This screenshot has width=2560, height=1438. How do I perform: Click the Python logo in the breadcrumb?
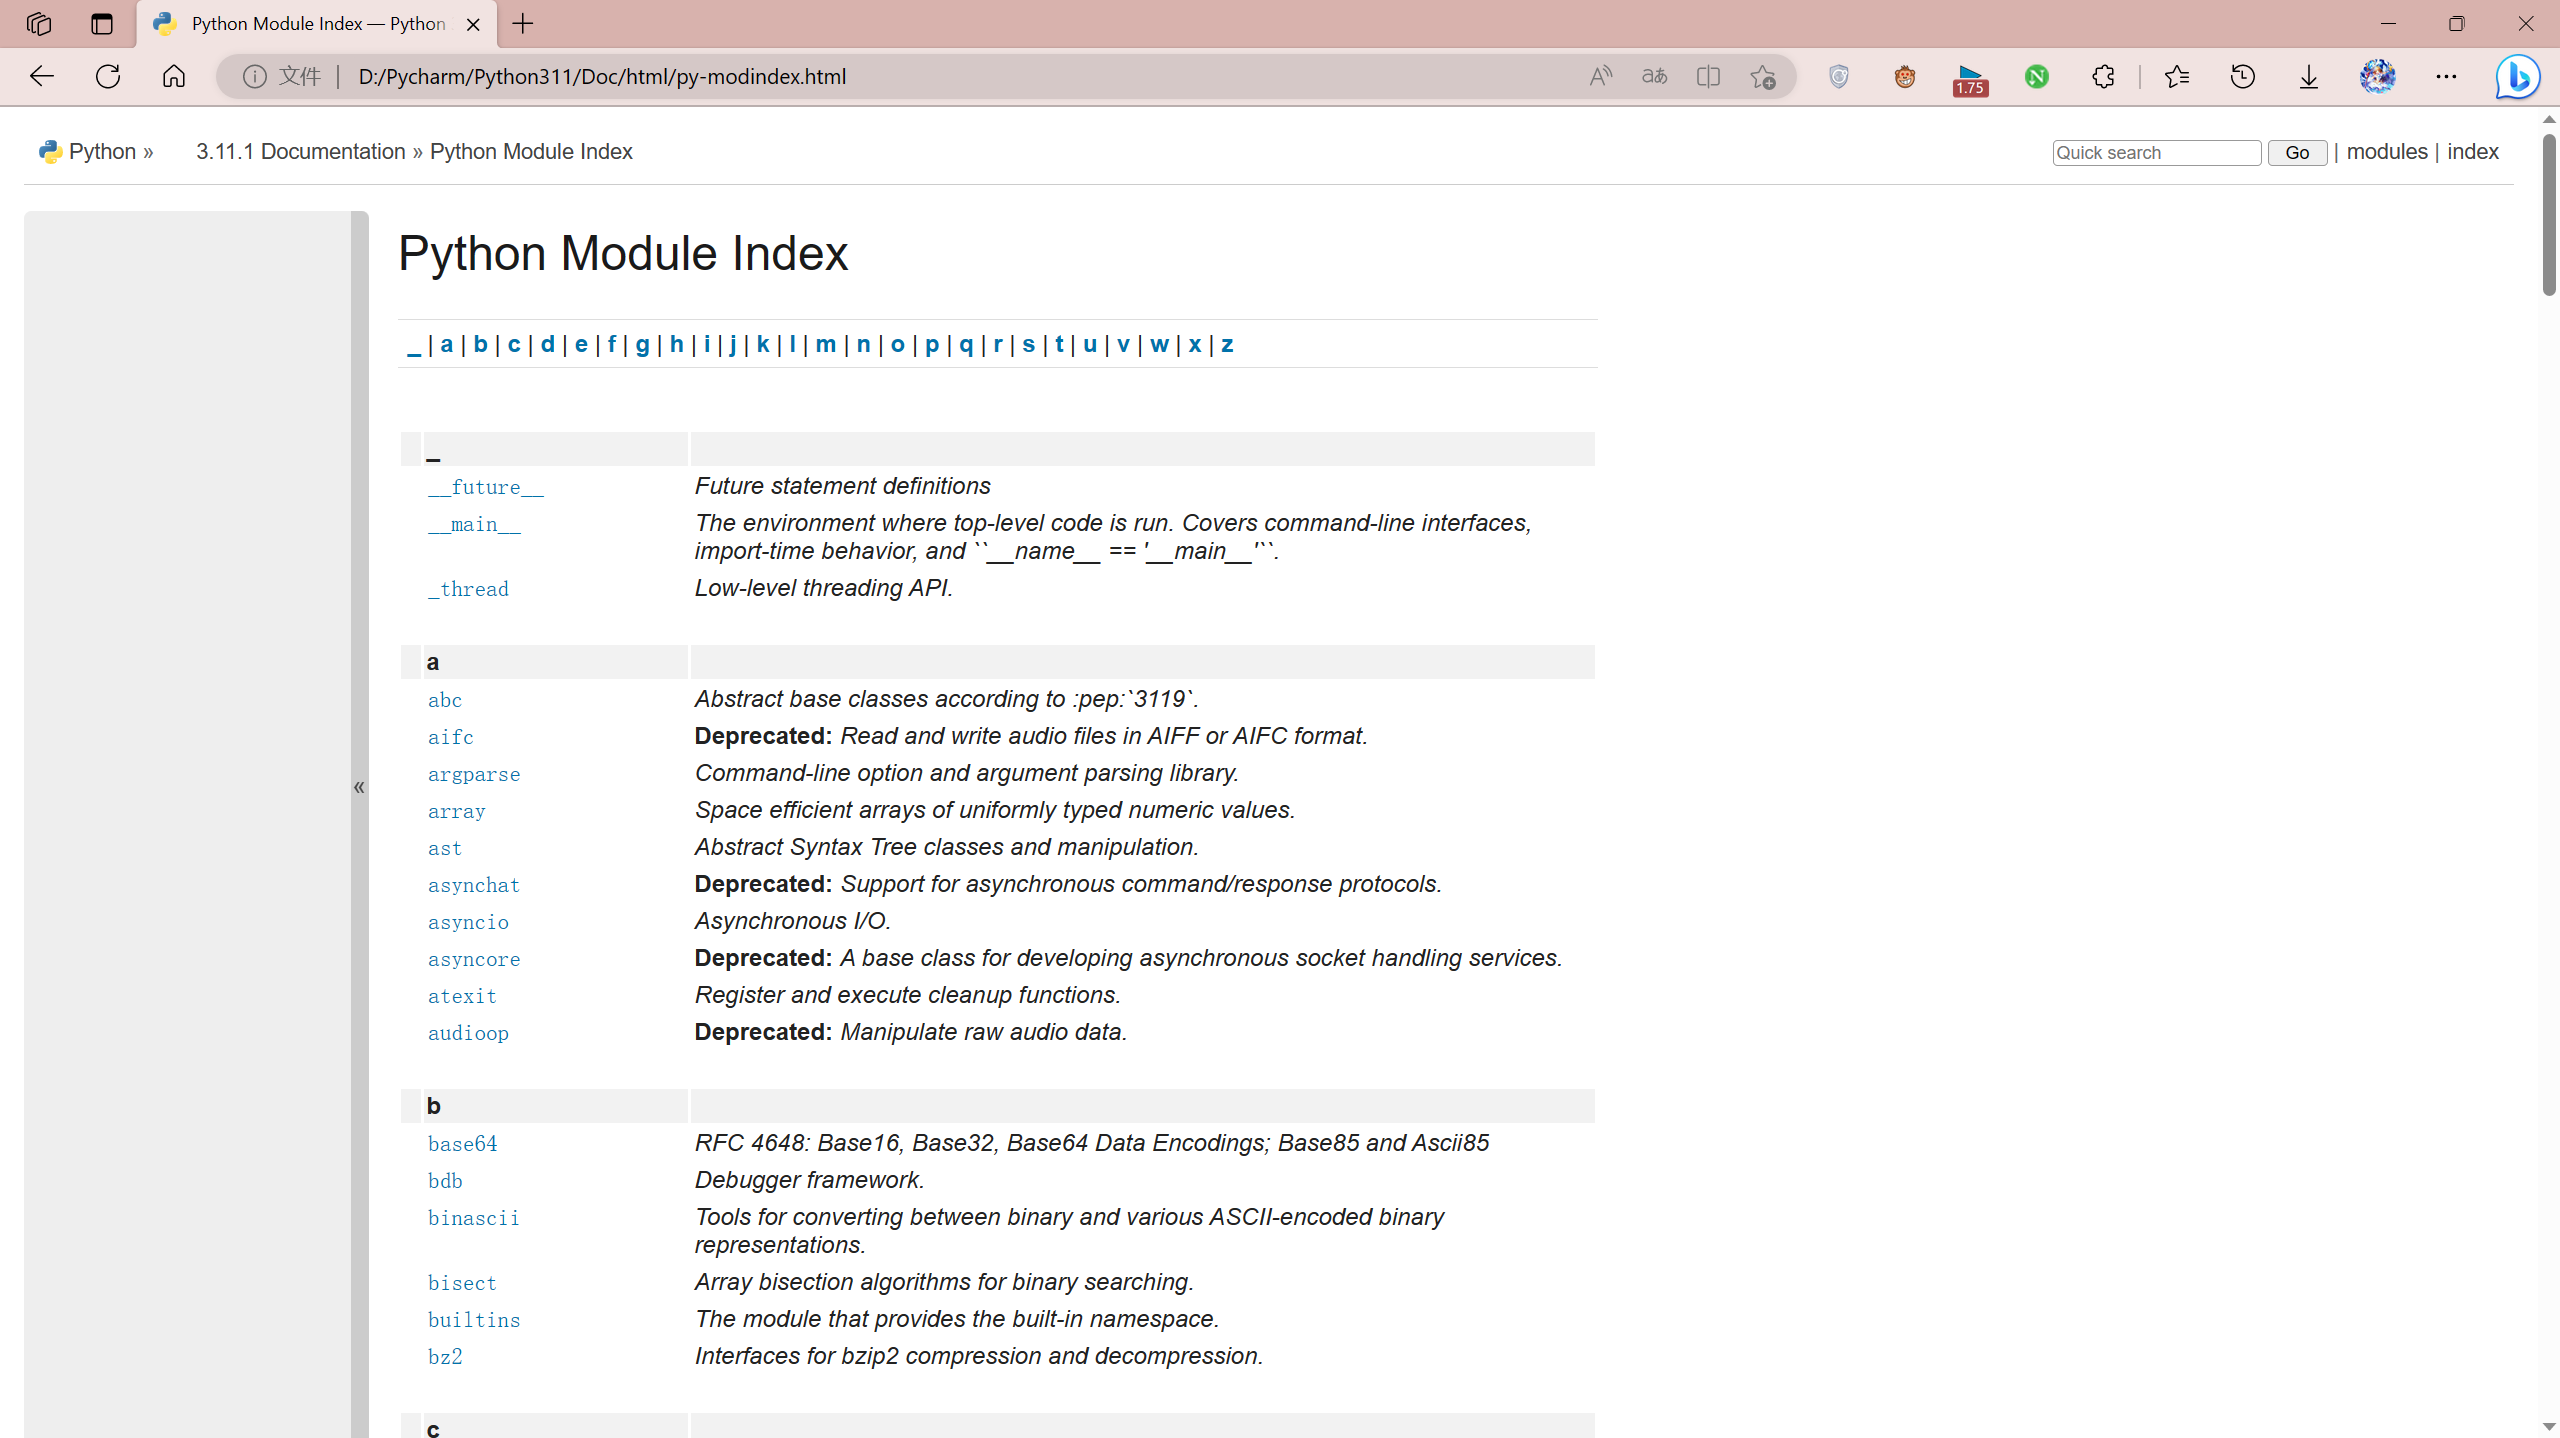coord(50,152)
